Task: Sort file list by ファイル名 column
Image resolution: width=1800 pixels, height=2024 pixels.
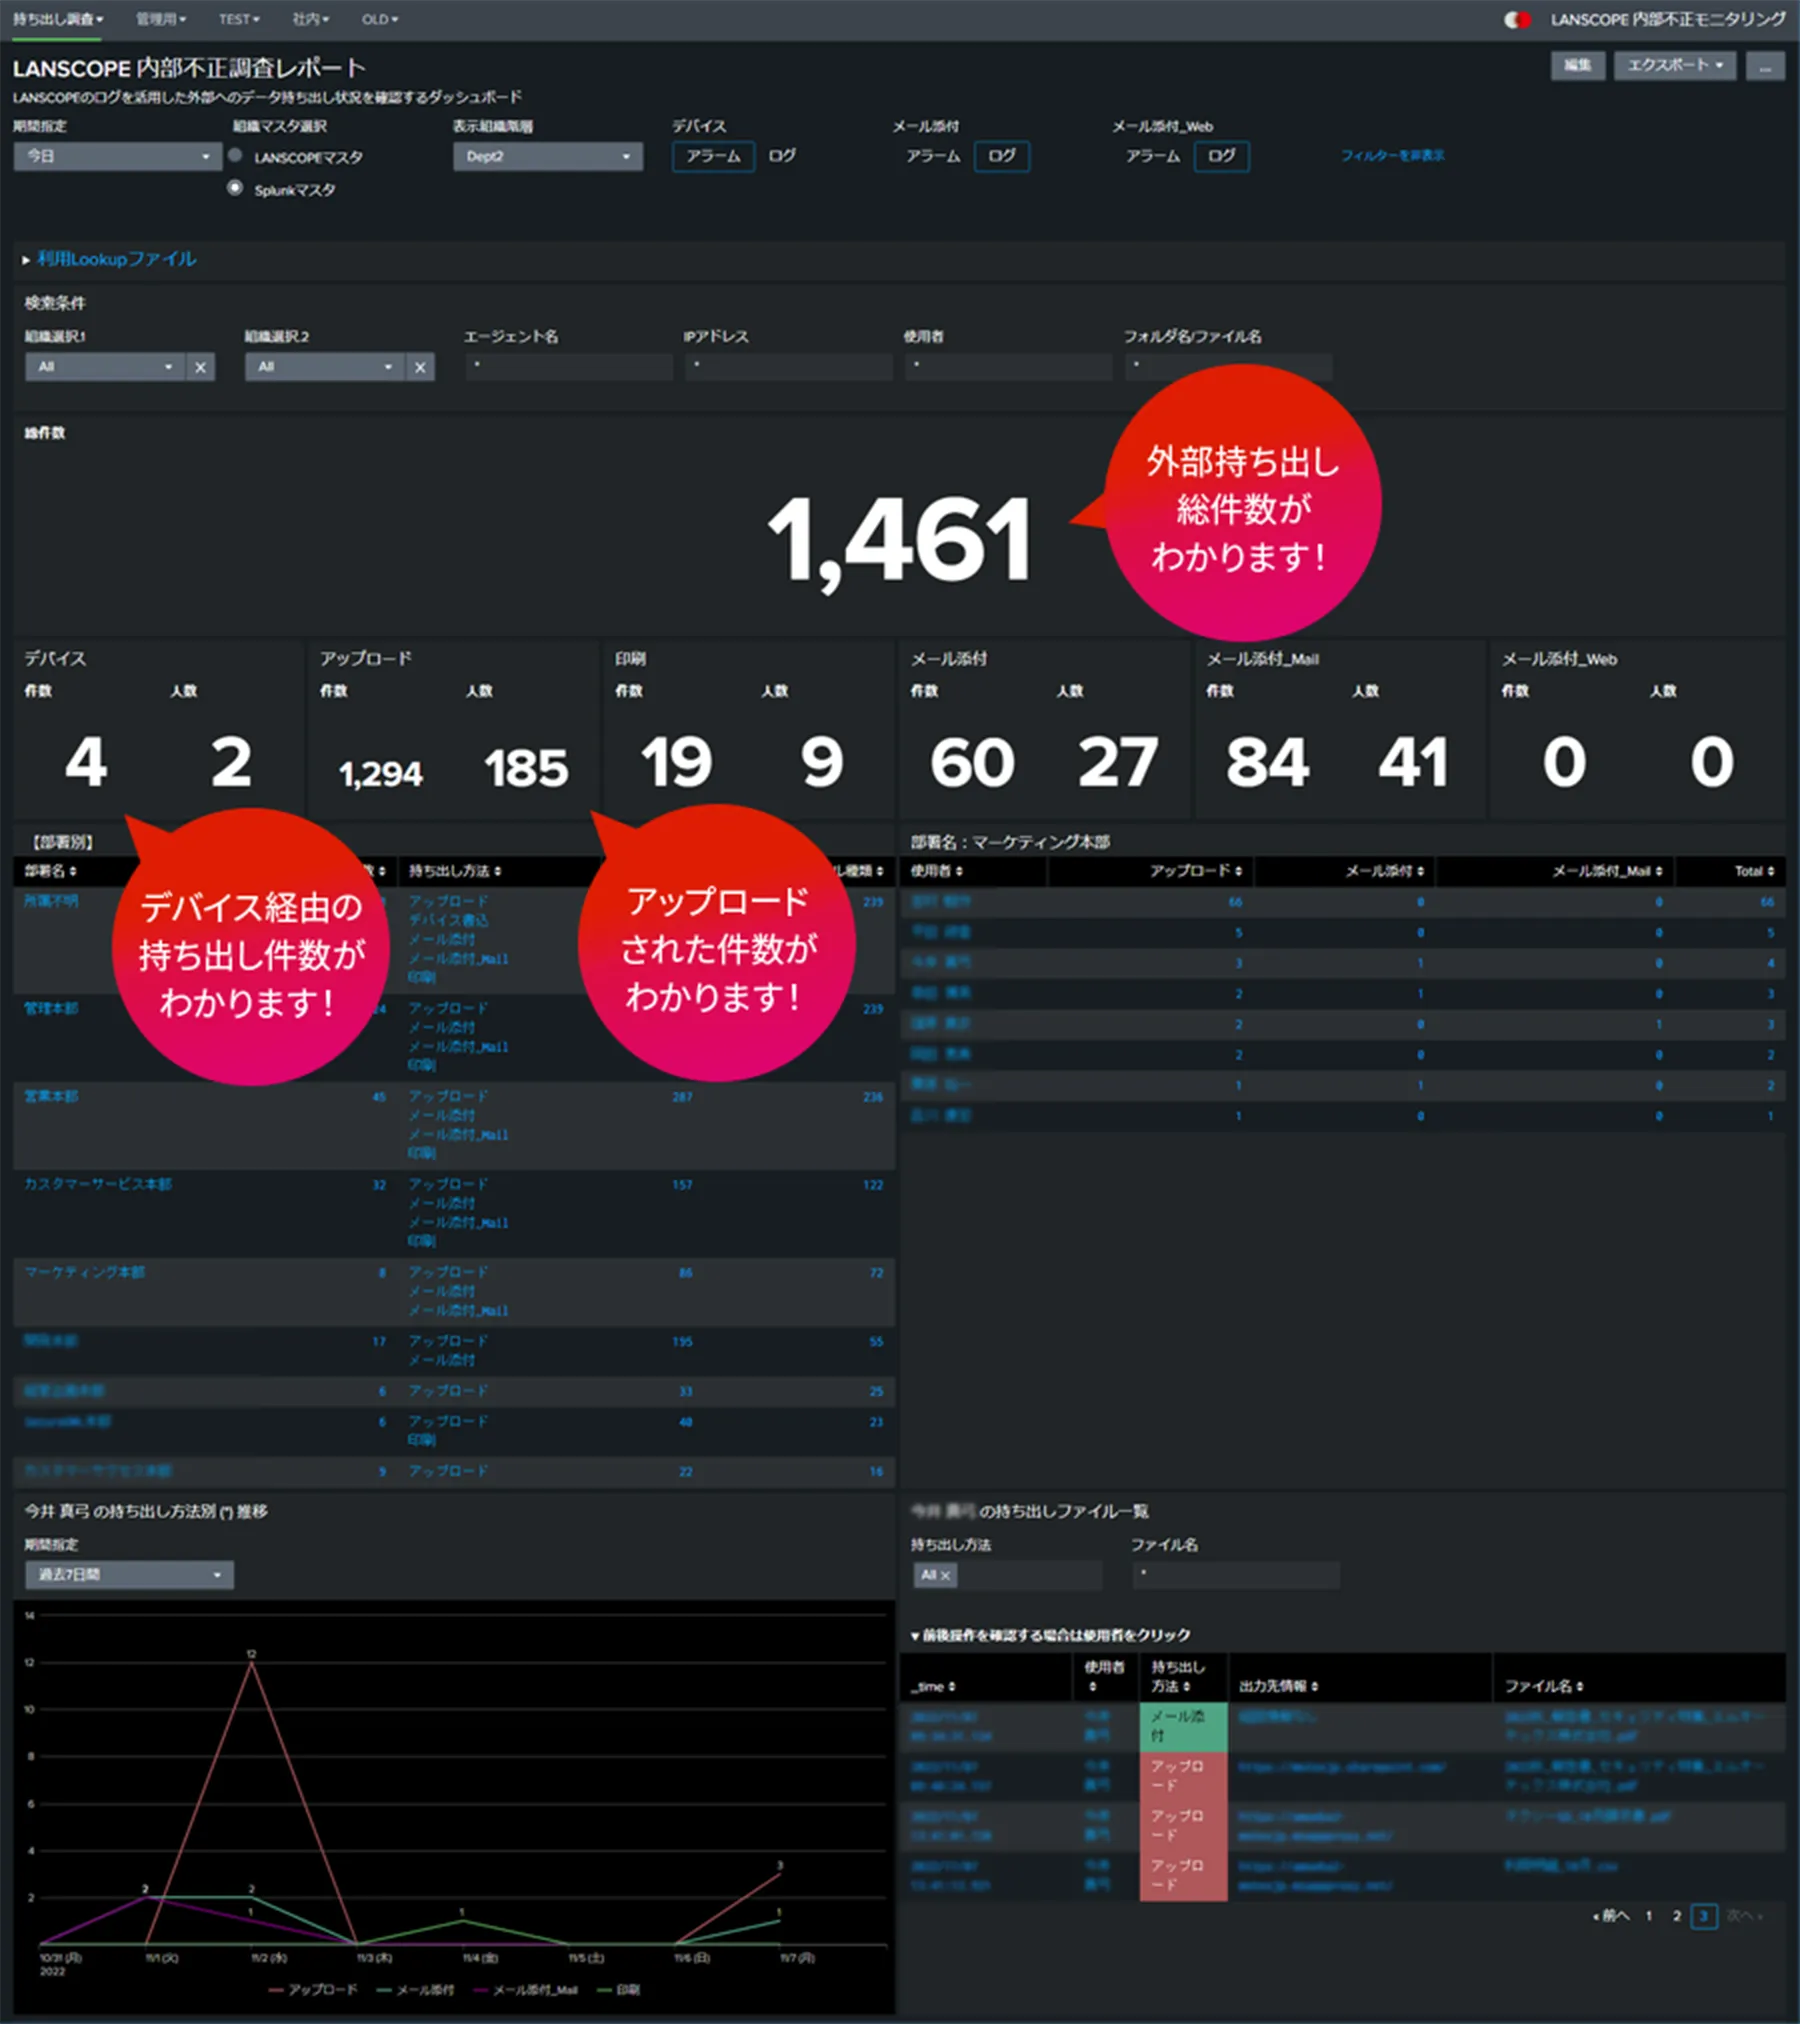Action: (1544, 1686)
